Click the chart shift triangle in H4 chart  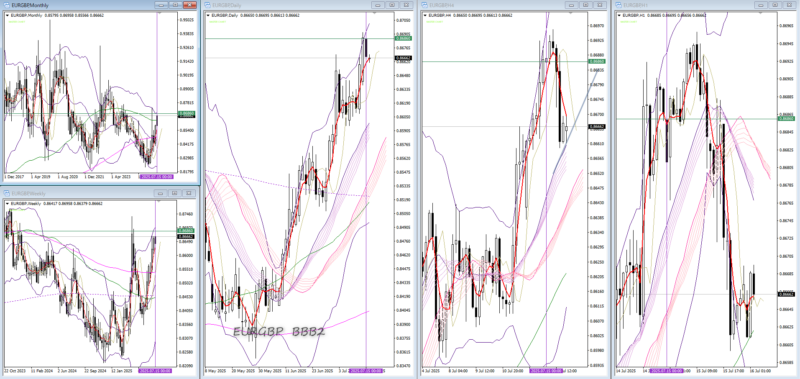[x=570, y=12]
